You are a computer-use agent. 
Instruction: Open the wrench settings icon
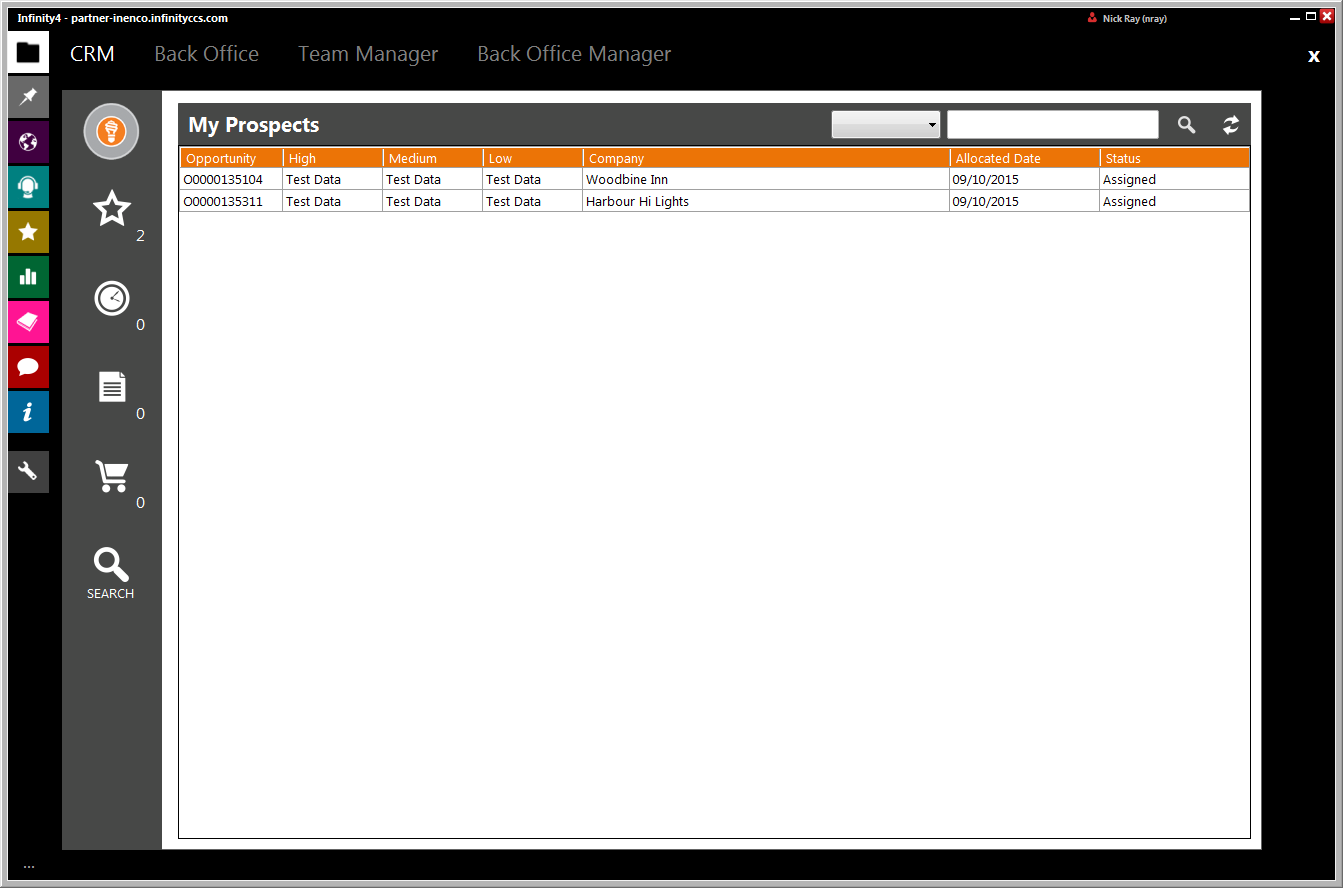(28, 471)
